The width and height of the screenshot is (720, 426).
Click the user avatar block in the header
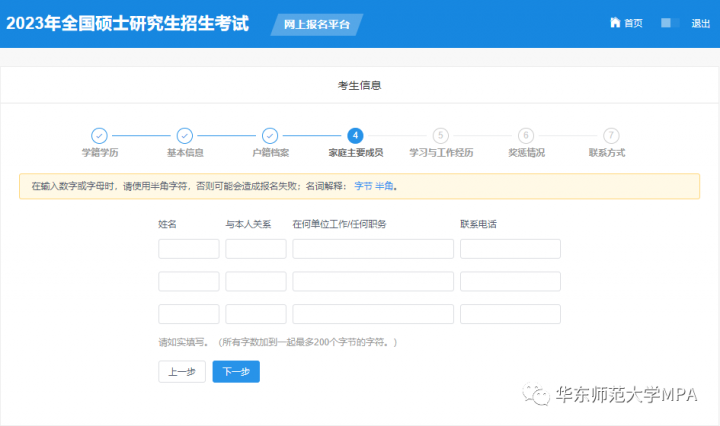pos(670,23)
